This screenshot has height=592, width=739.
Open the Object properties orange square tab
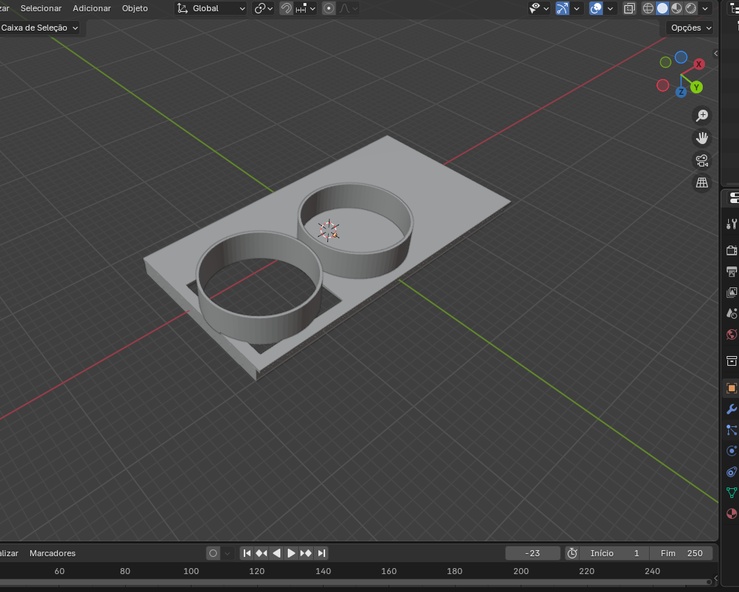(731, 388)
